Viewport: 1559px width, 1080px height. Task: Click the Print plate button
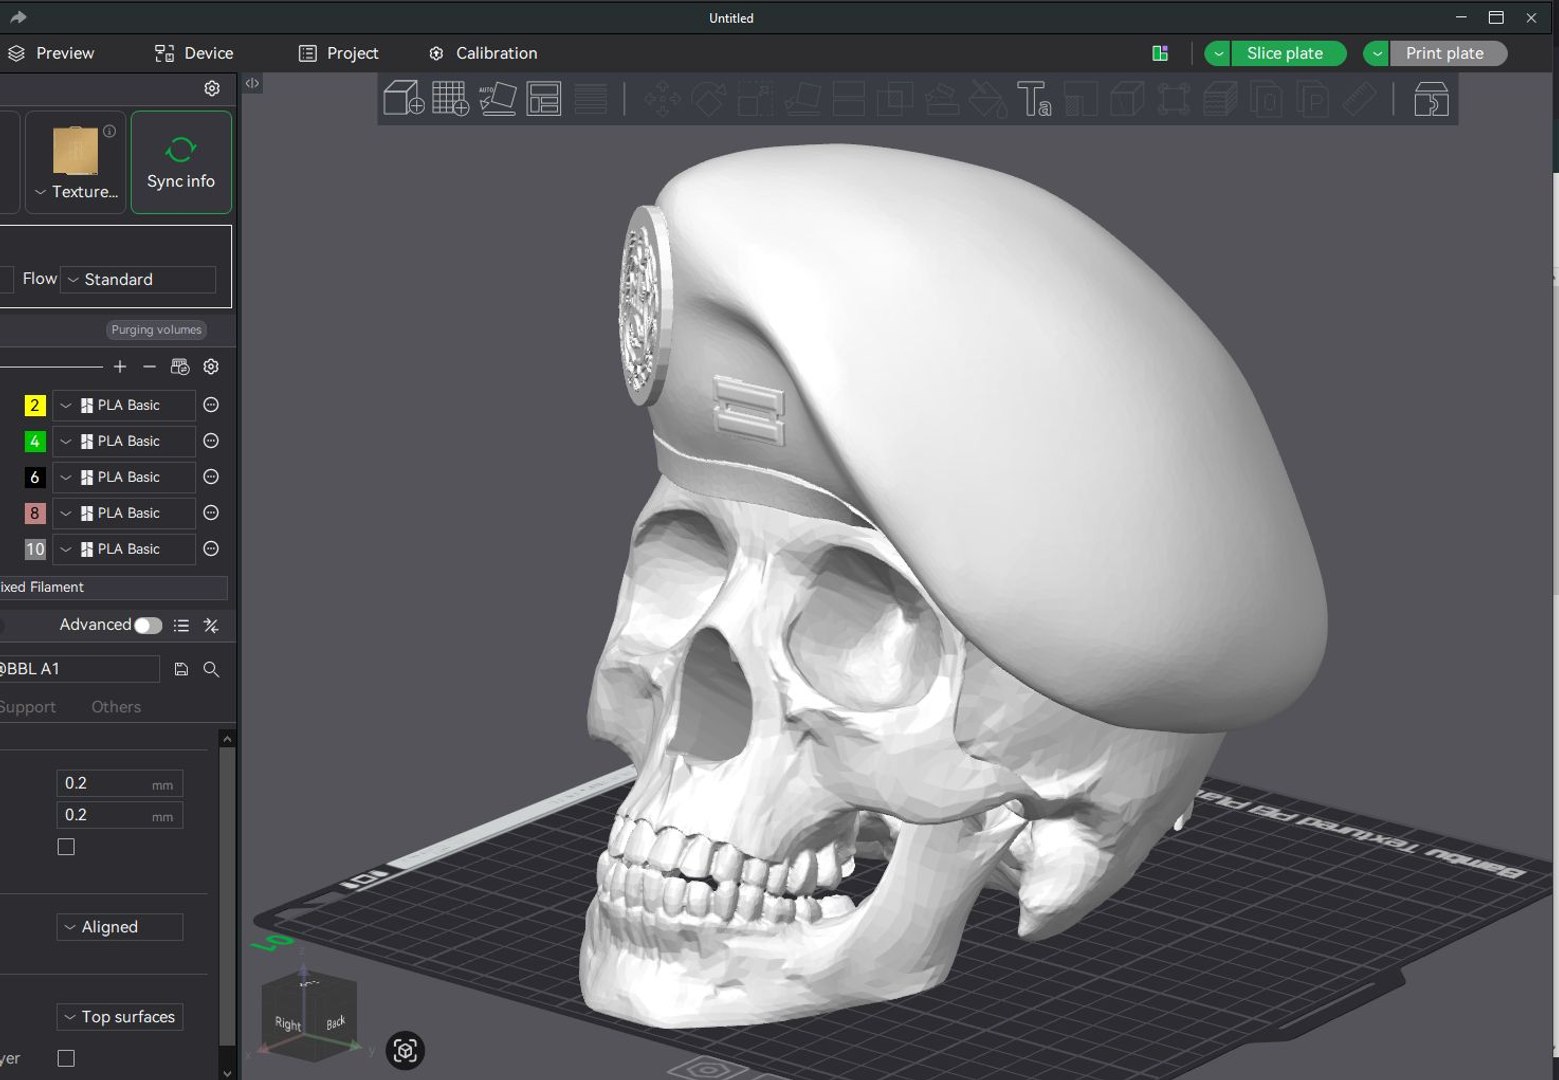1448,54
